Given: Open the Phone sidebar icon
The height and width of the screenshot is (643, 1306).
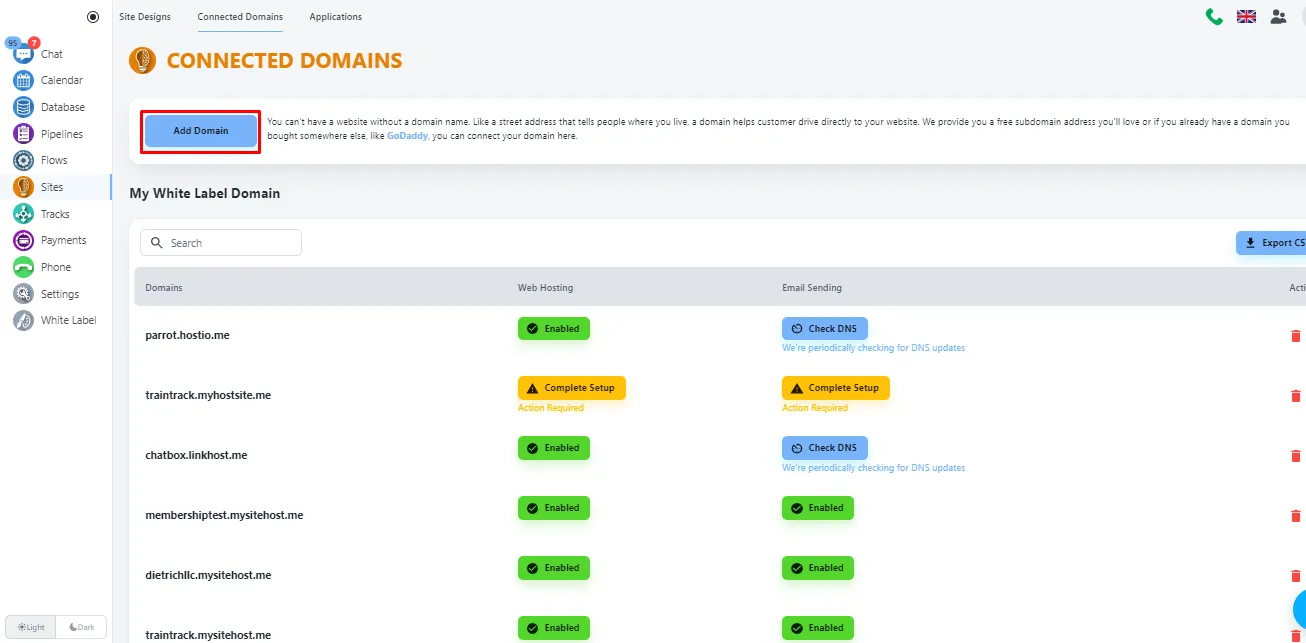Looking at the screenshot, I should coord(23,267).
